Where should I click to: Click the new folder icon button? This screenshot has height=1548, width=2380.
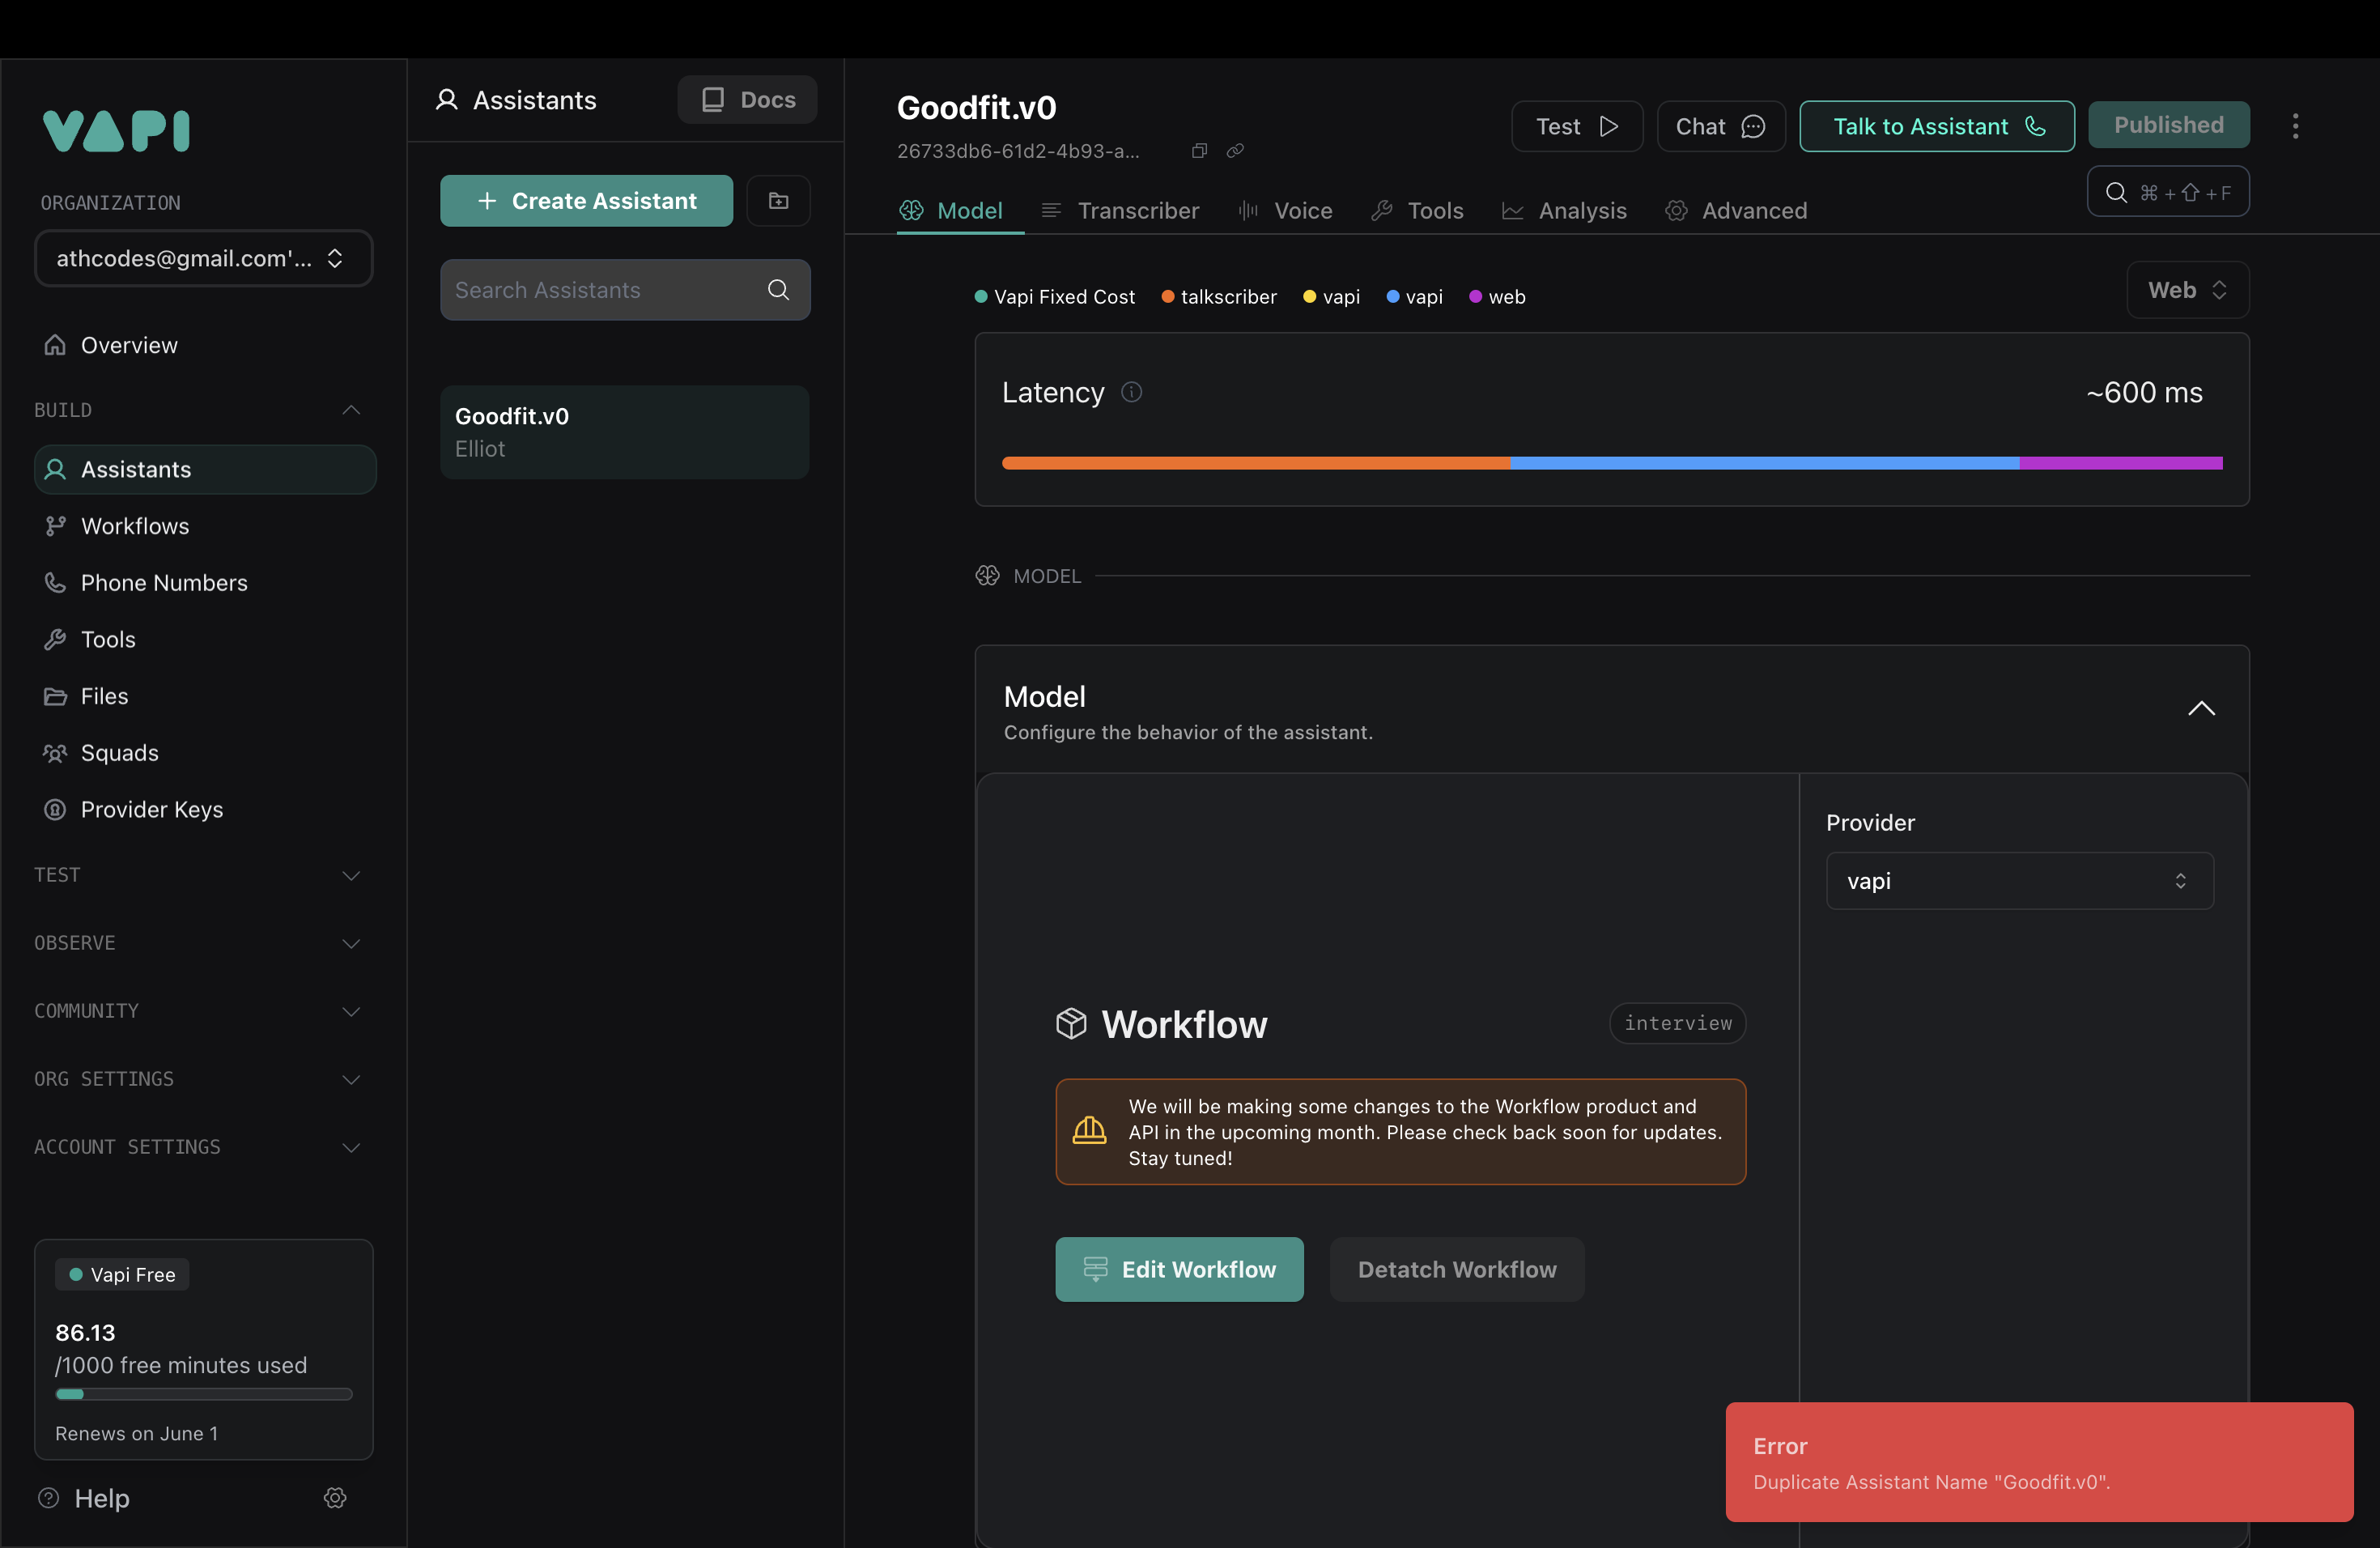point(778,201)
